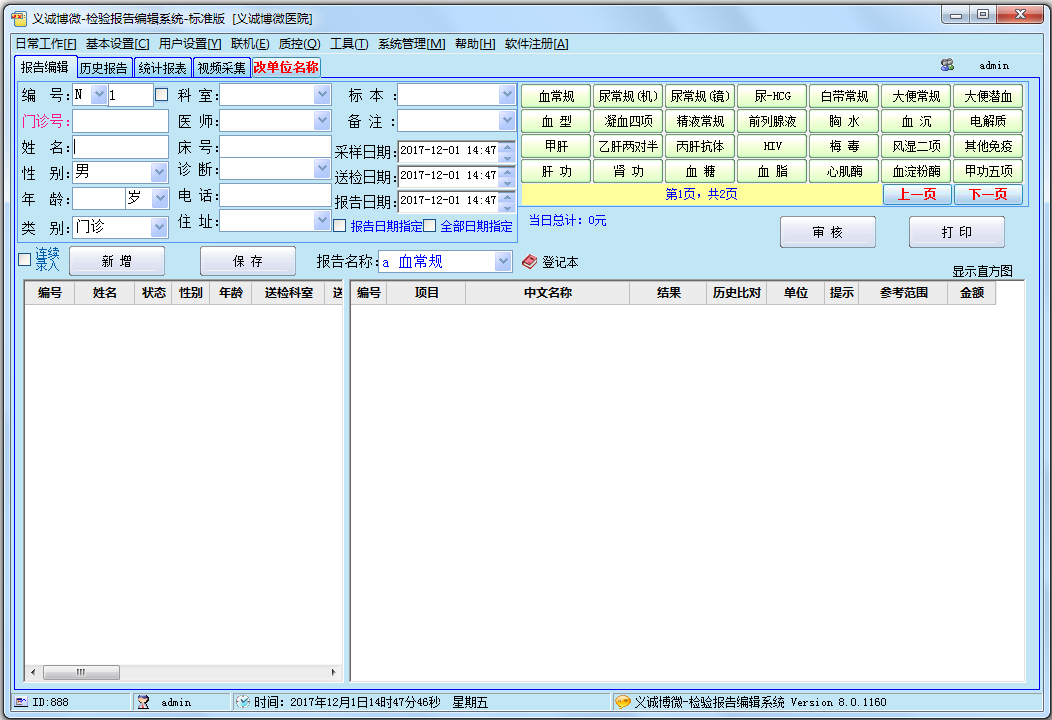Open the 编号 prefix N dropdown
This screenshot has height=720, width=1052.
pos(99,95)
